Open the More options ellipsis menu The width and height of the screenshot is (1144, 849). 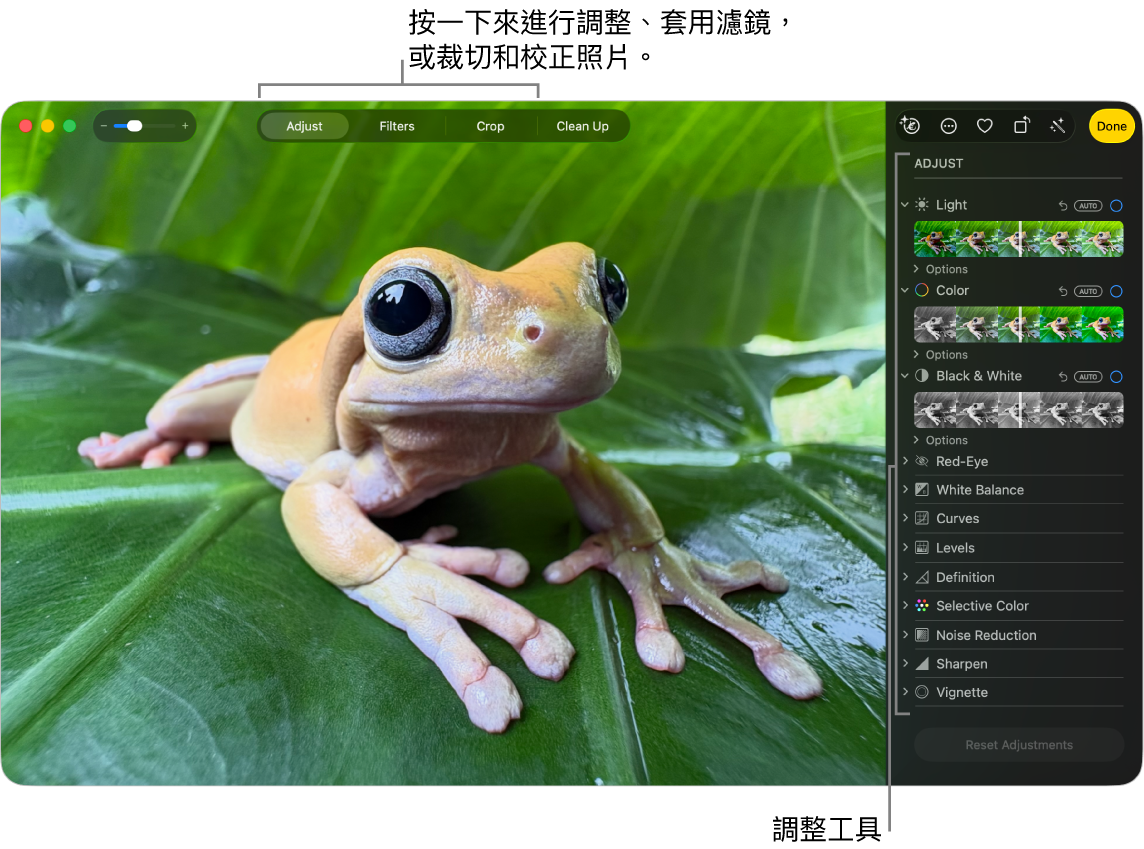pyautogui.click(x=949, y=126)
